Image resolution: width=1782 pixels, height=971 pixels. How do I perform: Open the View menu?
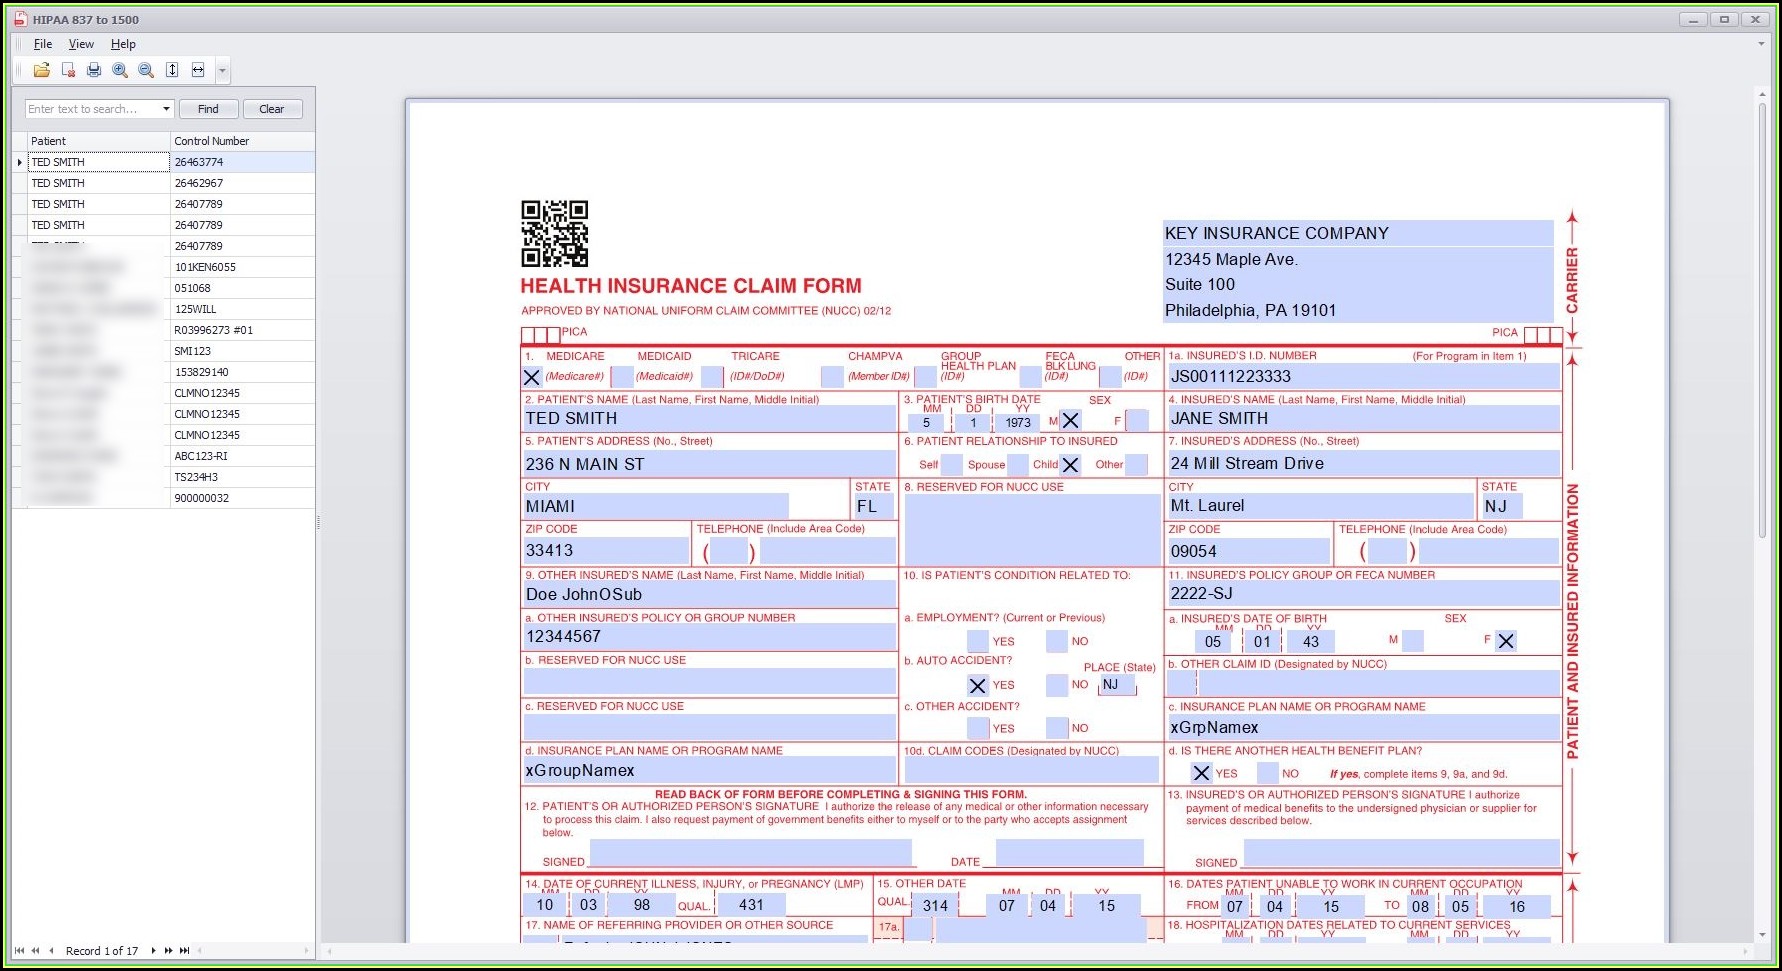[x=81, y=44]
